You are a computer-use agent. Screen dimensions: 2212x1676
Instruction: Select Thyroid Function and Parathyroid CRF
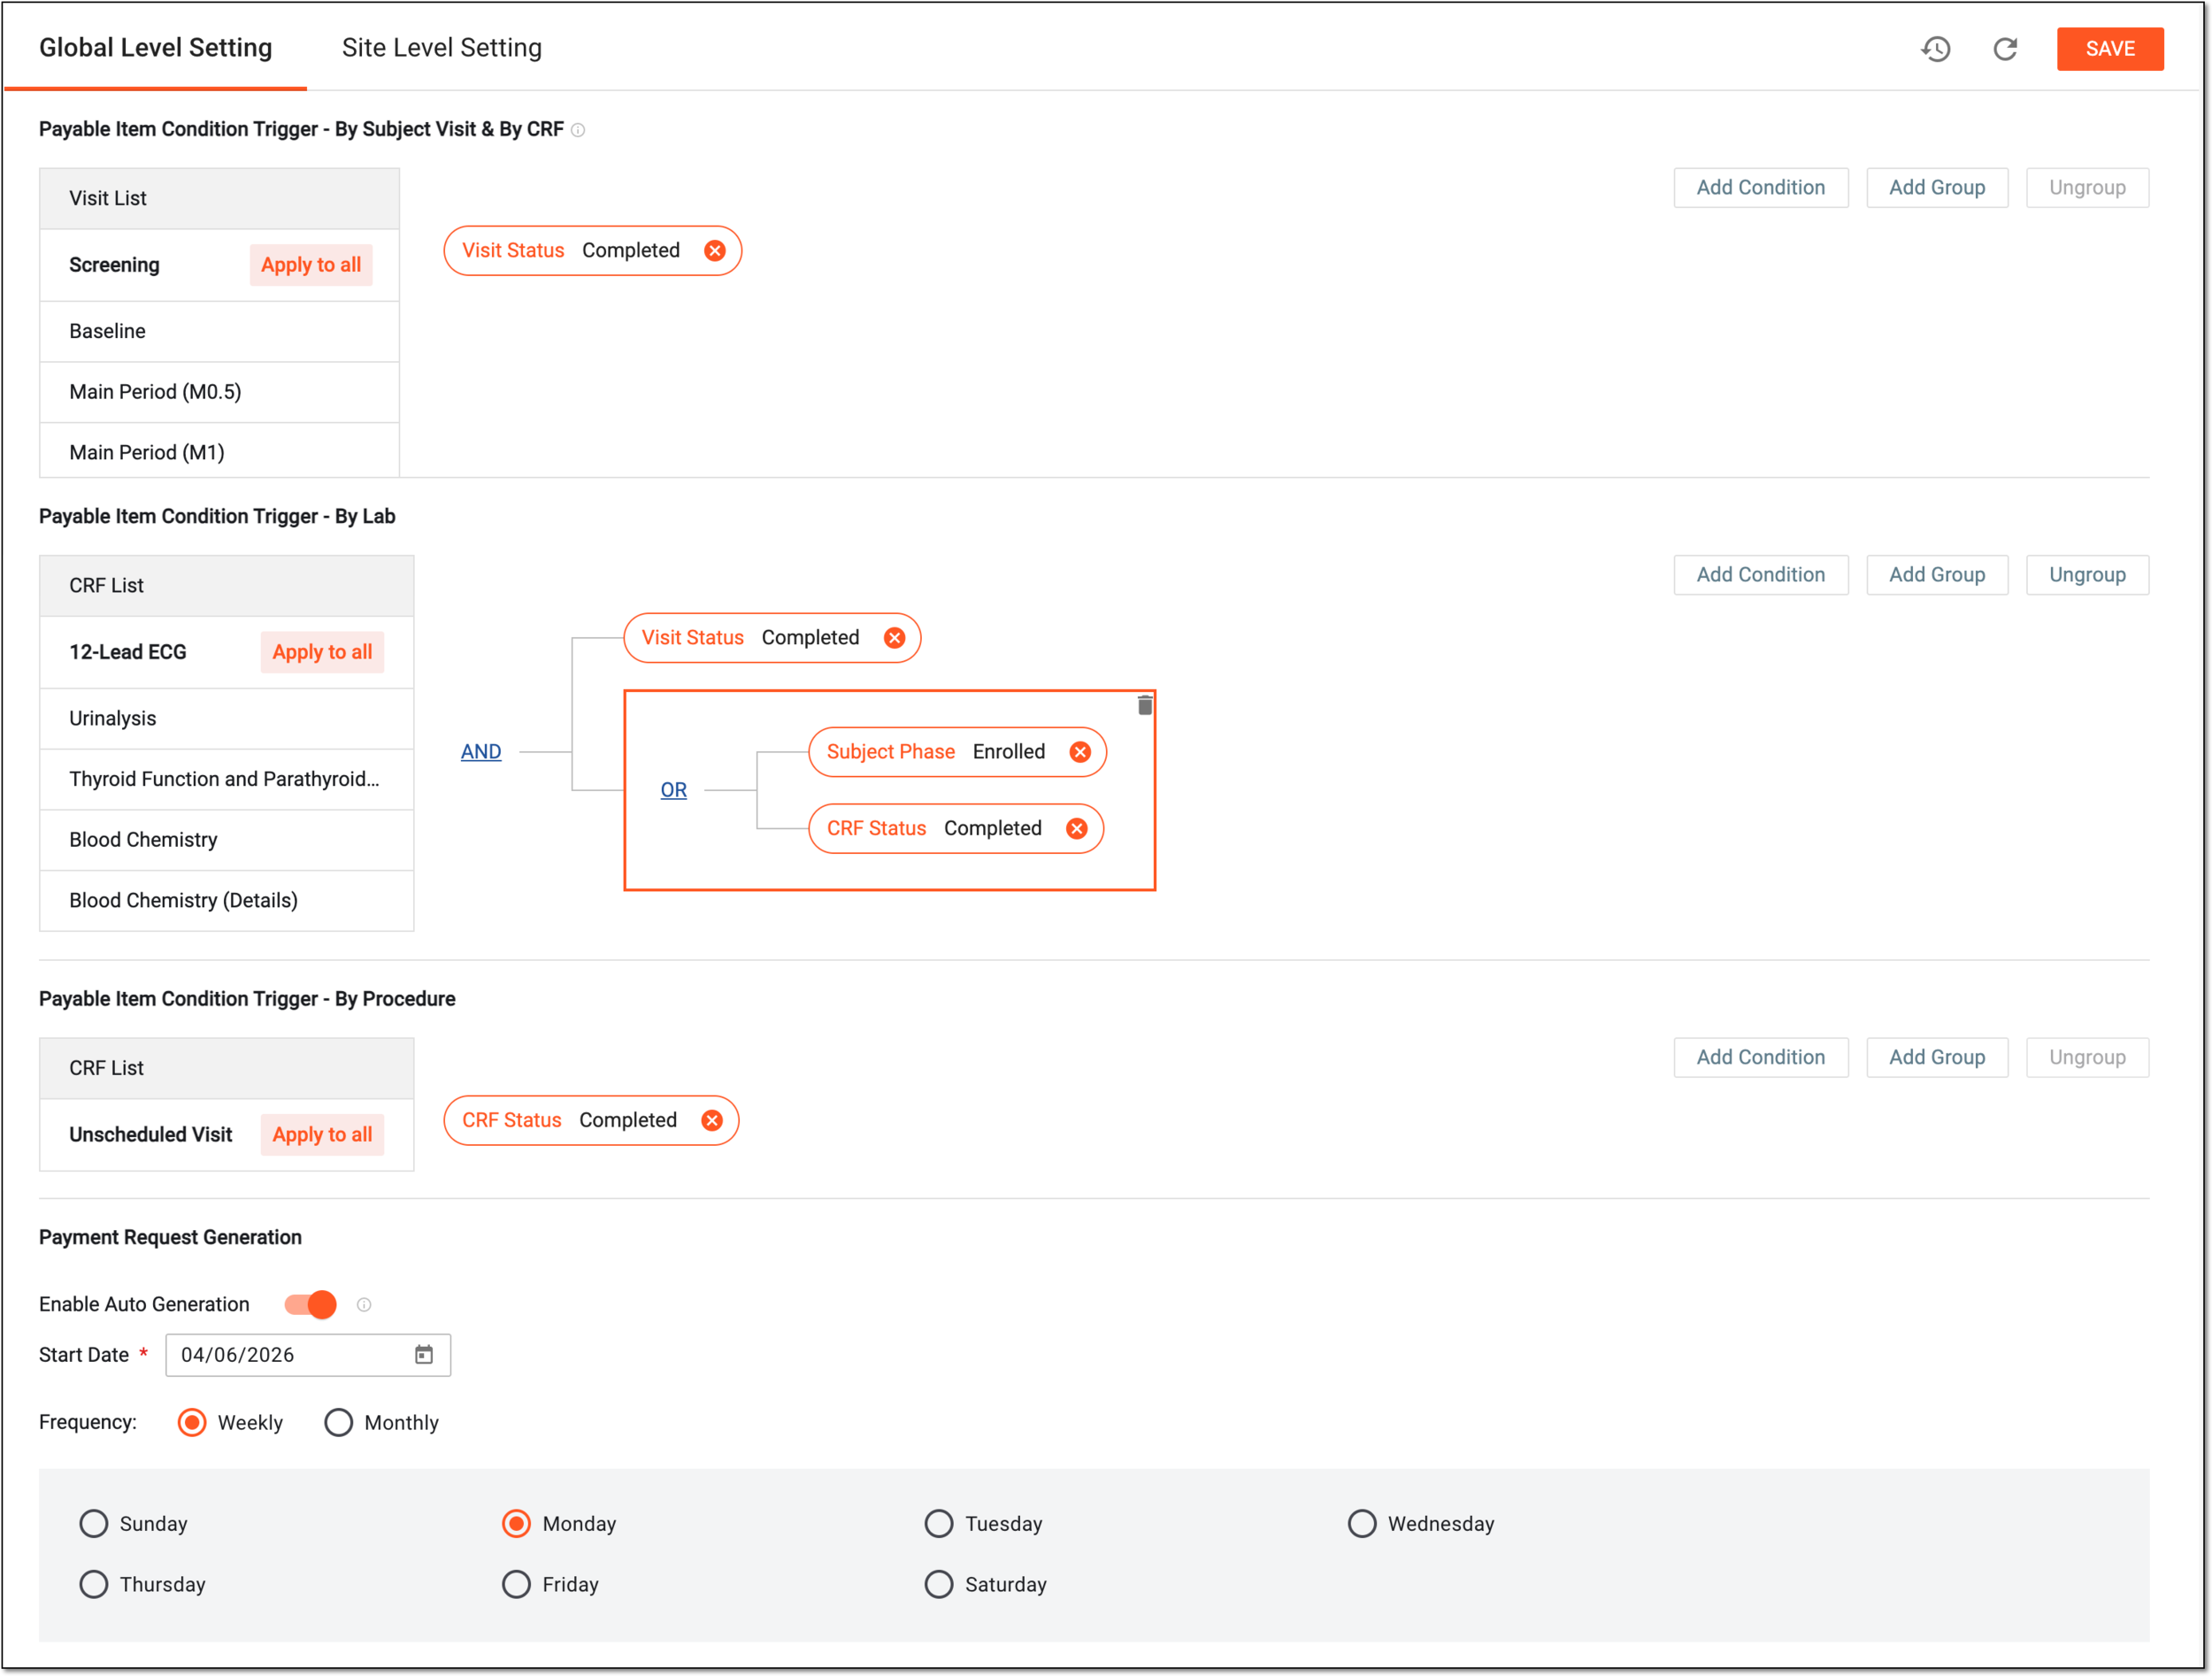[226, 779]
